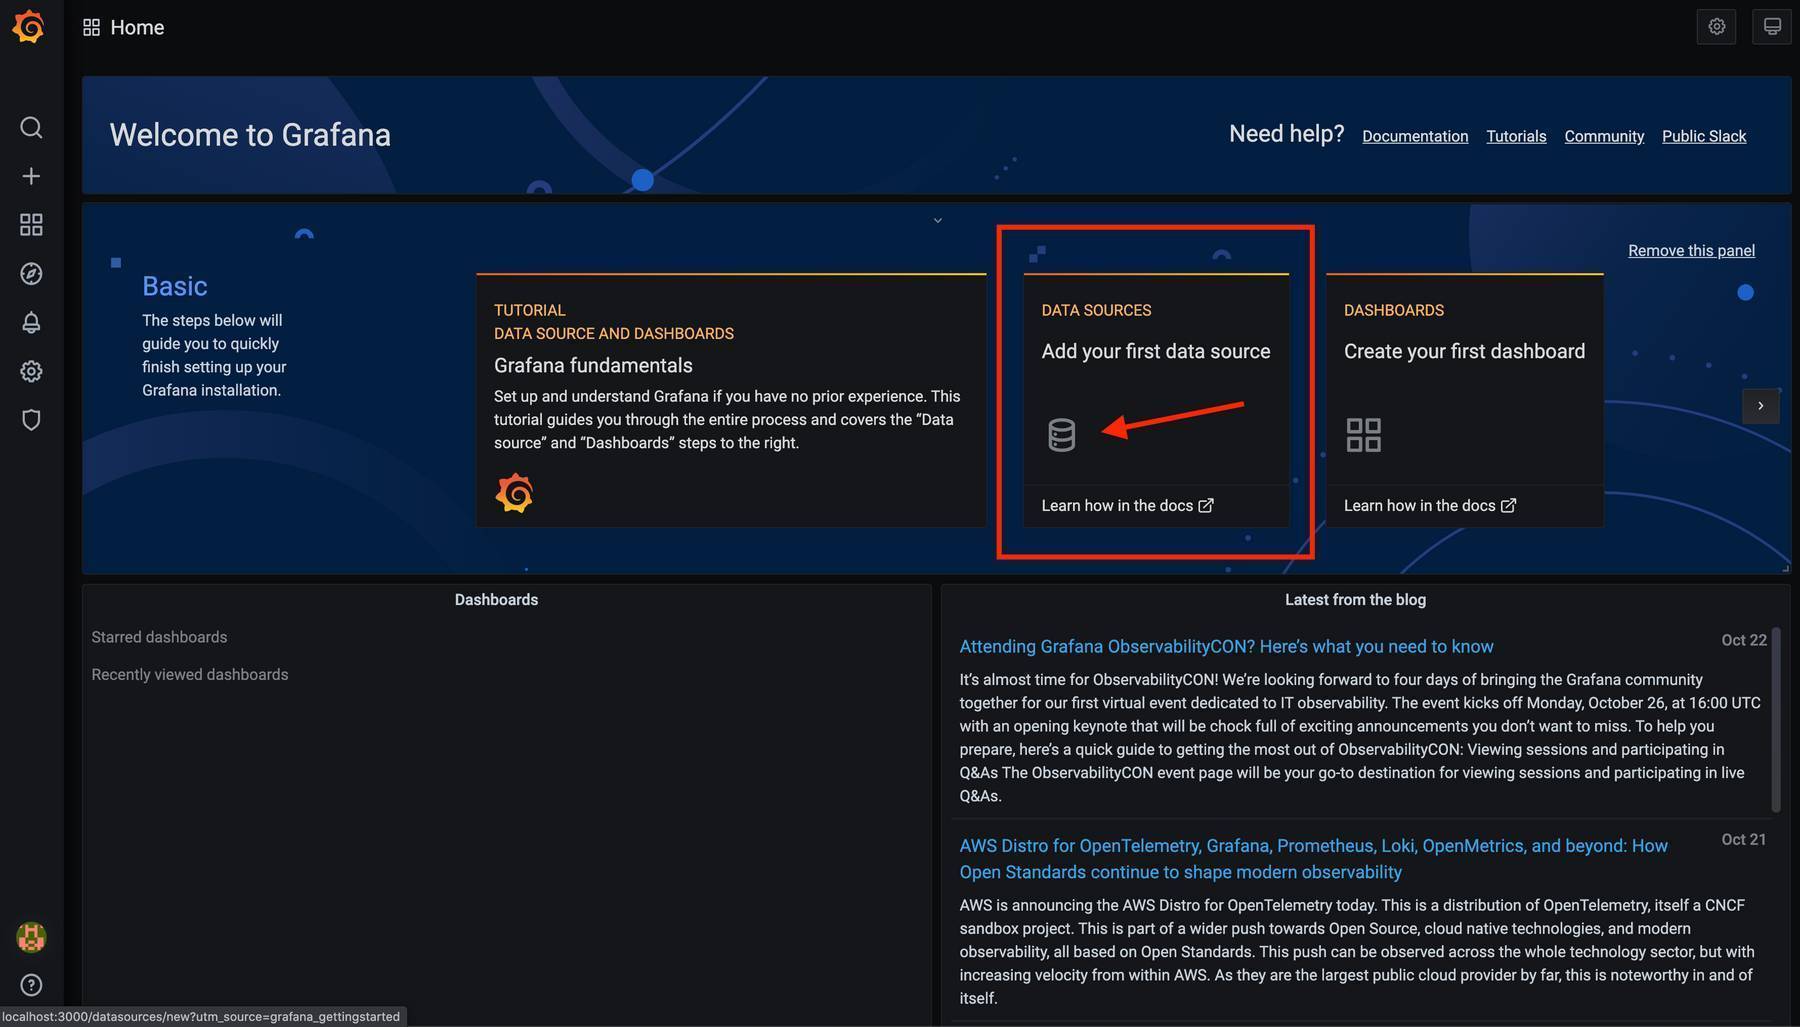The image size is (1800, 1027).
Task: Click Create your first dashboard card
Action: [x=1464, y=399]
